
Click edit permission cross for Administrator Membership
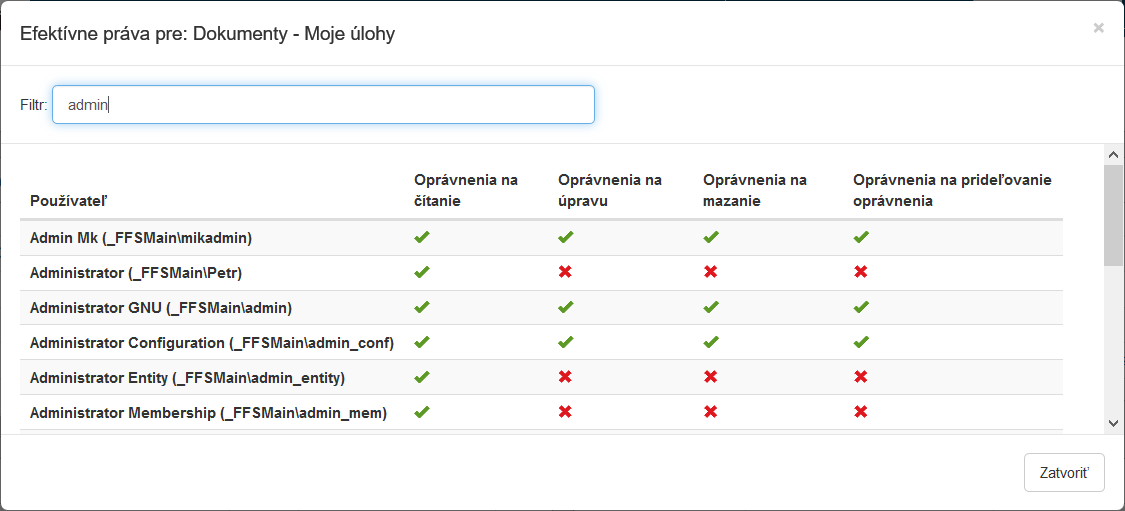tap(565, 412)
